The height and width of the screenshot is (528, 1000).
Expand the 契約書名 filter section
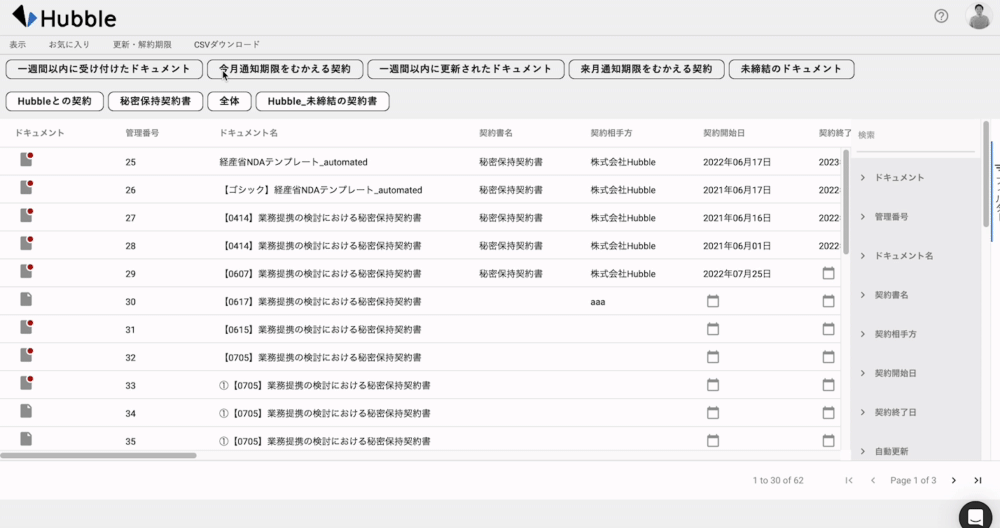tap(863, 295)
